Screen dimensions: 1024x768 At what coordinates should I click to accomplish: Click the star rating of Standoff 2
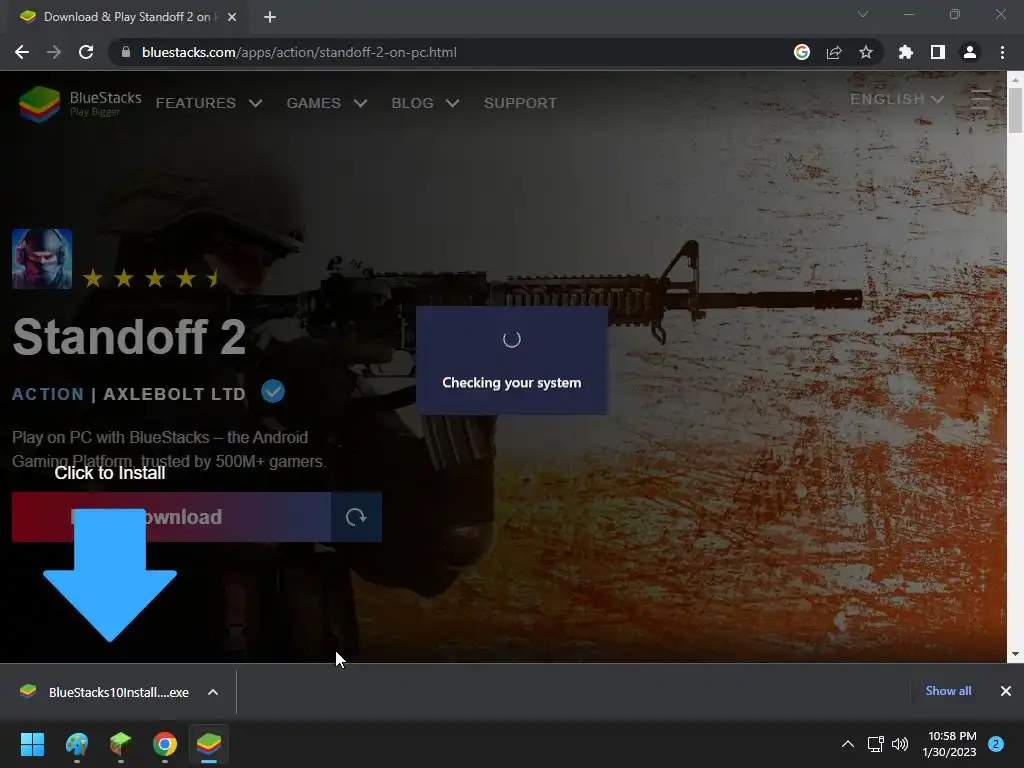(151, 279)
